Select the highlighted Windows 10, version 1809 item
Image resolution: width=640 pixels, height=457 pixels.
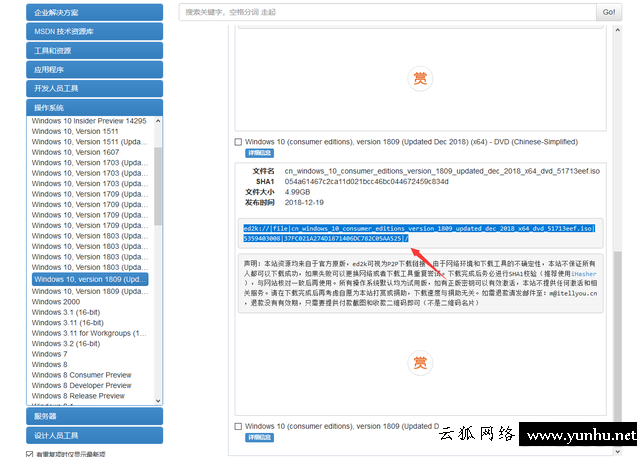pyautogui.click(x=90, y=280)
